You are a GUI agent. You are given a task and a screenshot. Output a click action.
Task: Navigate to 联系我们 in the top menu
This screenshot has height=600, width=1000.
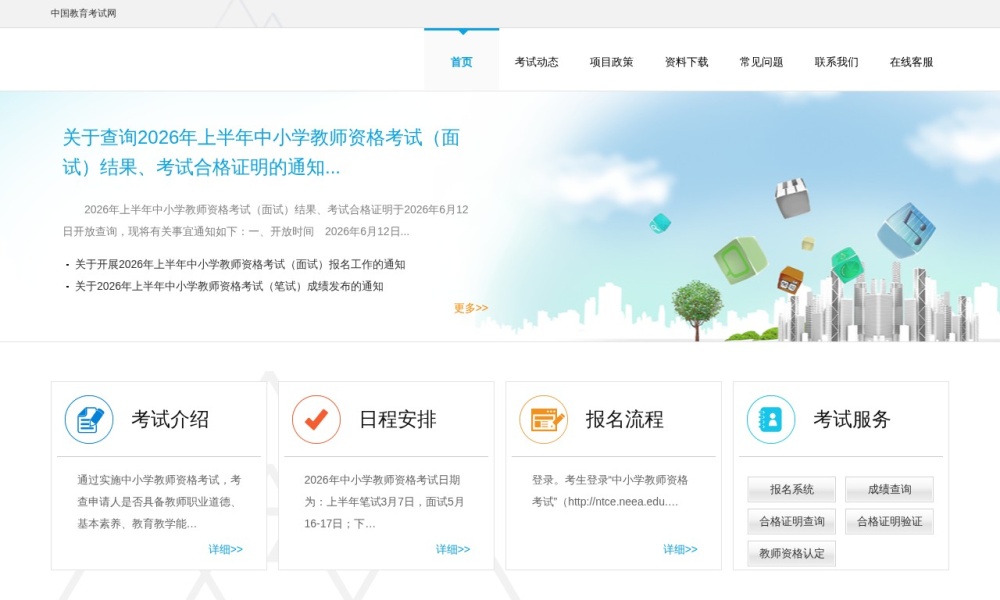836,62
